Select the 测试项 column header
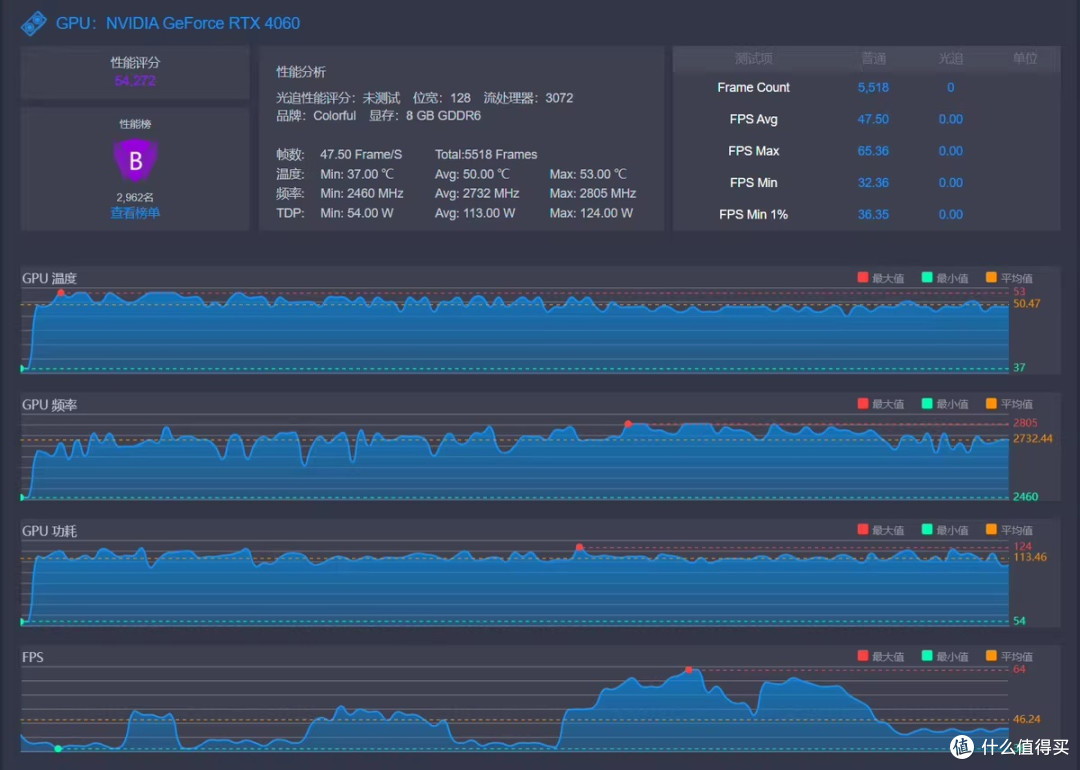Image resolution: width=1080 pixels, height=770 pixels. click(754, 59)
